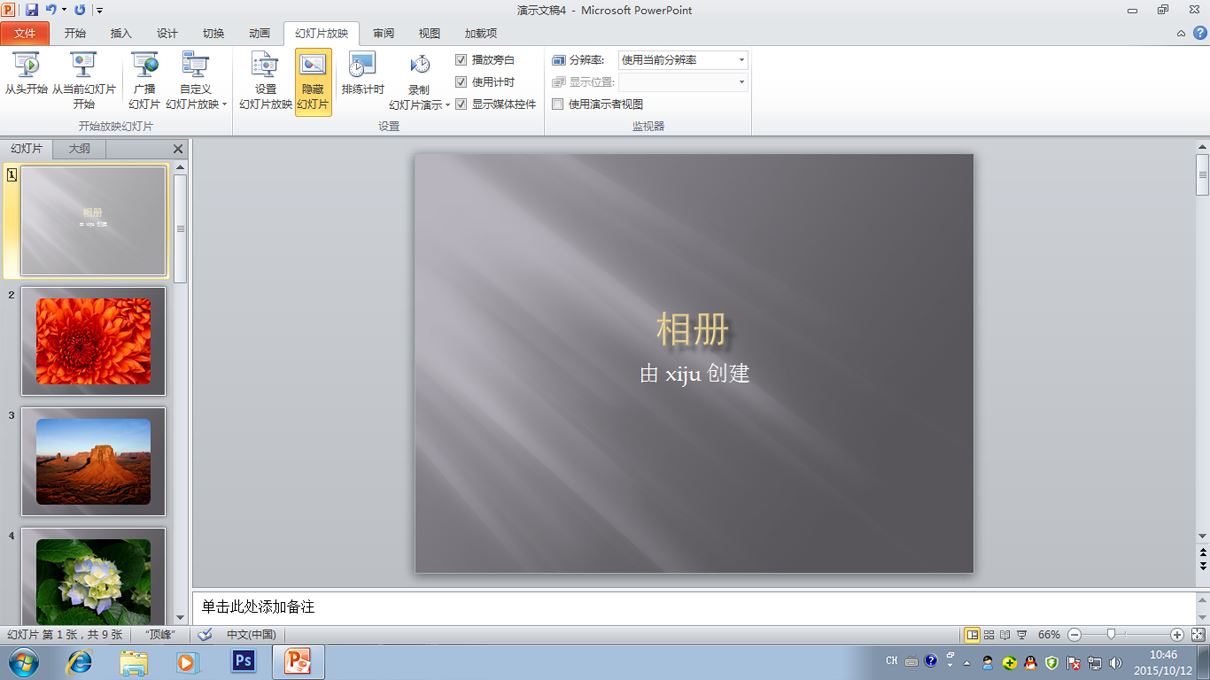The width and height of the screenshot is (1210, 680).
Task: Open Internet Explorer from the taskbar
Action: tap(79, 661)
